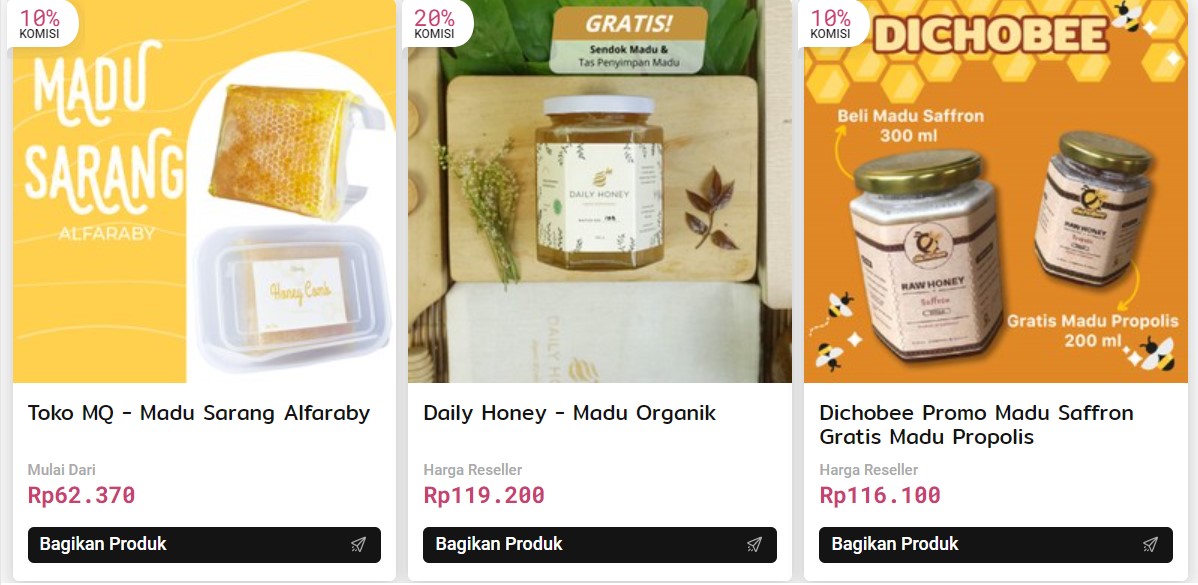Click the Mulai Dari label above Rp62.370
The image size is (1198, 585).
pyautogui.click(x=62, y=470)
